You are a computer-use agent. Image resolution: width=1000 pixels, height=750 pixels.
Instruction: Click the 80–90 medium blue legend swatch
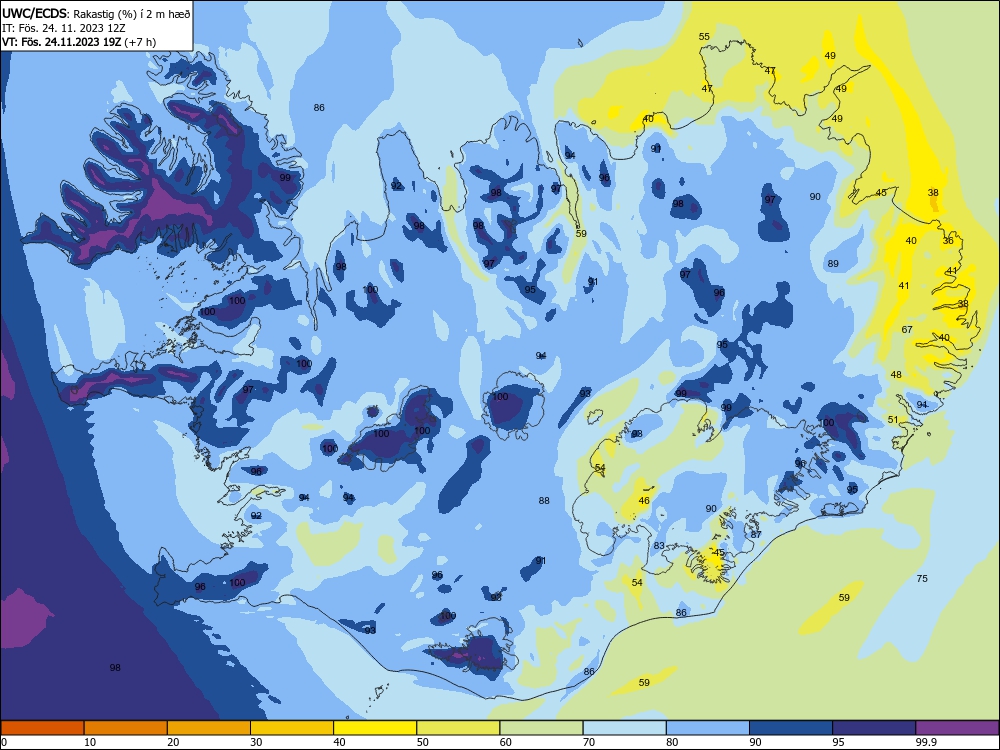pos(708,728)
